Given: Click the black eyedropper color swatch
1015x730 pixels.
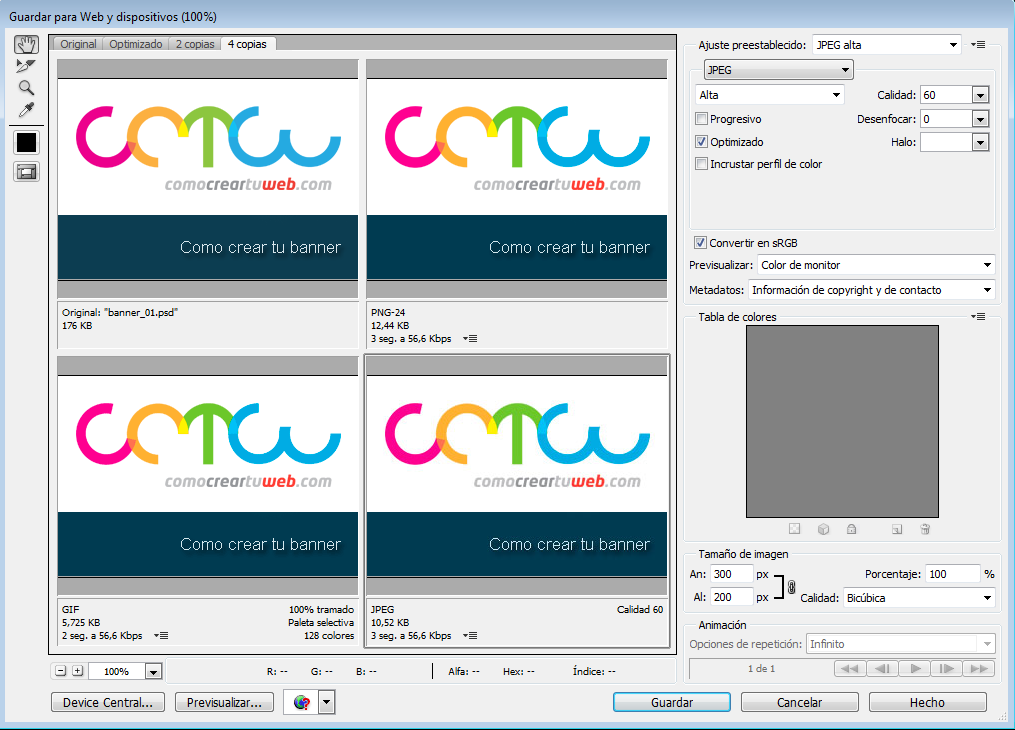Looking at the screenshot, I should tap(27, 142).
